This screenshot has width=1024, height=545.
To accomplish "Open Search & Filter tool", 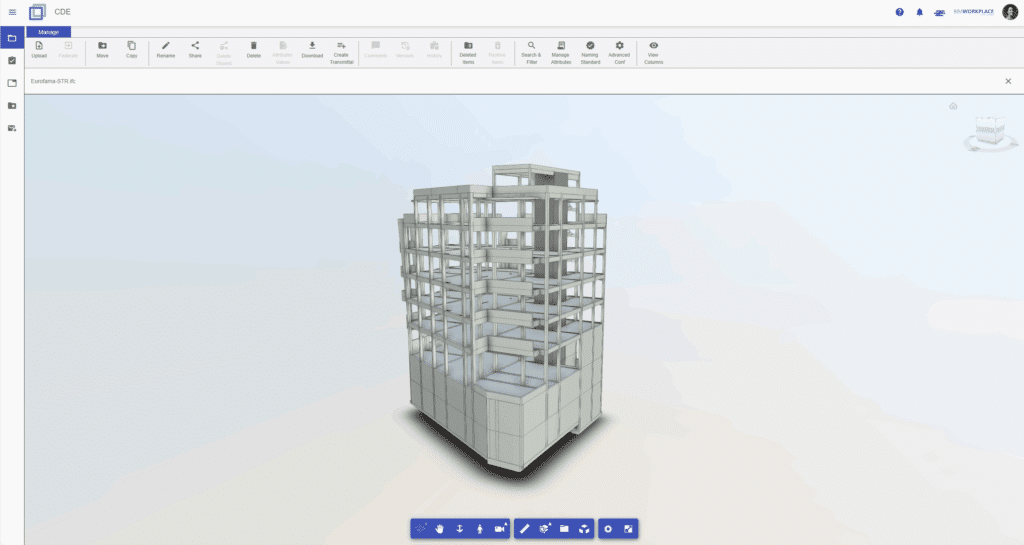I will click(x=531, y=49).
